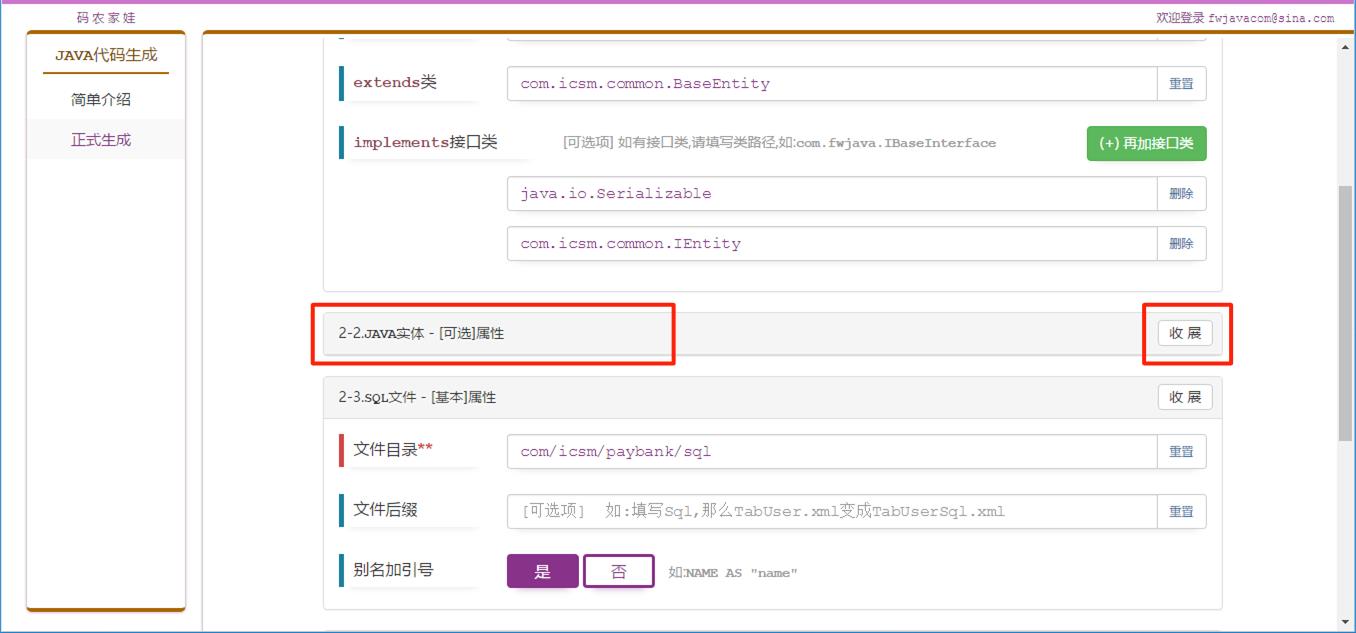The image size is (1356, 633).
Task: Click the page's vertical scrollbar thumb
Action: tap(1345, 310)
